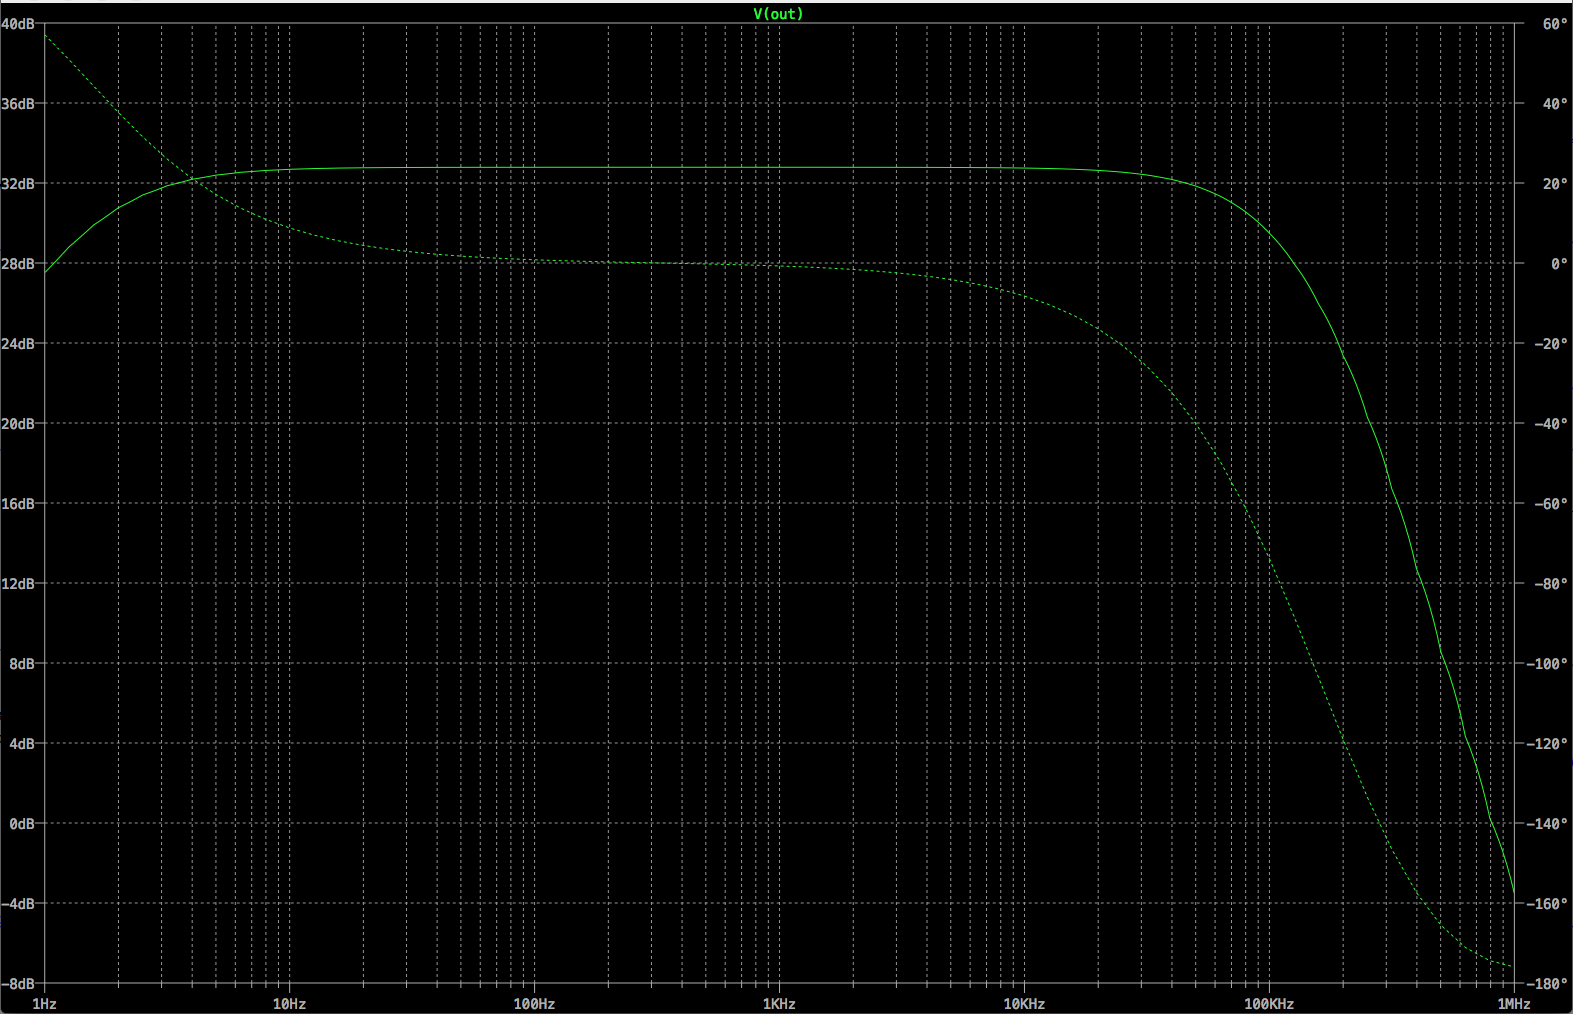Click the 100Hz frequency axis label
The image size is (1573, 1014).
(x=534, y=1003)
